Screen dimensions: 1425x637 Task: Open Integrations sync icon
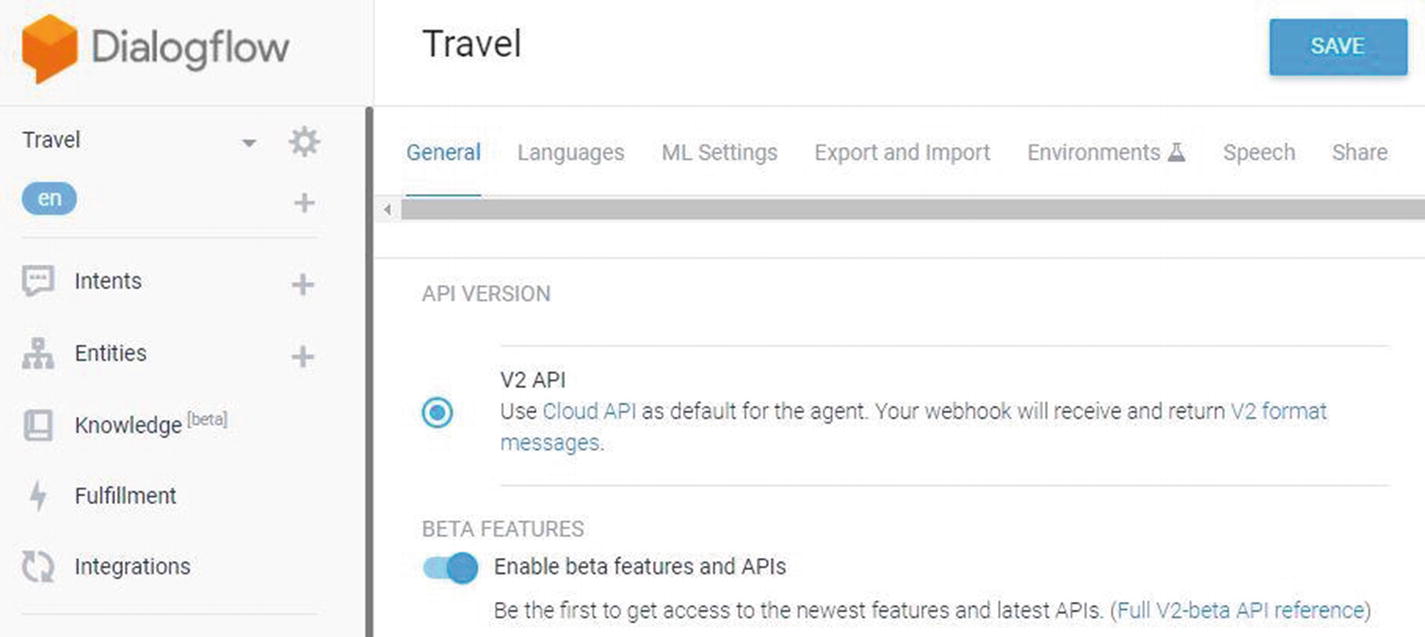pos(38,567)
